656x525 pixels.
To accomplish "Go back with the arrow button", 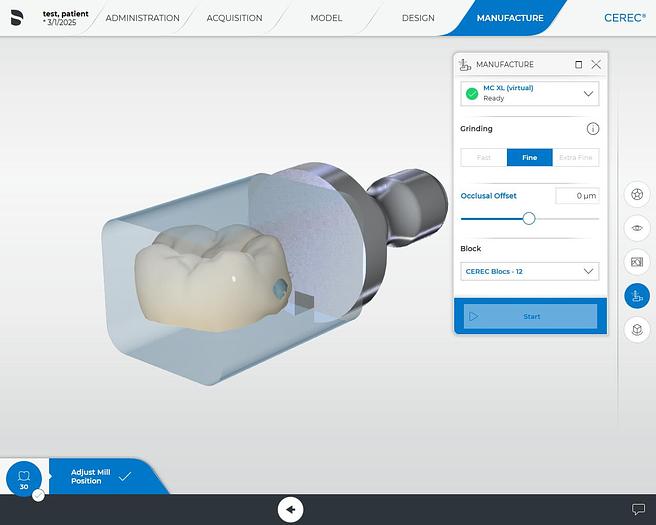I will pyautogui.click(x=290, y=510).
